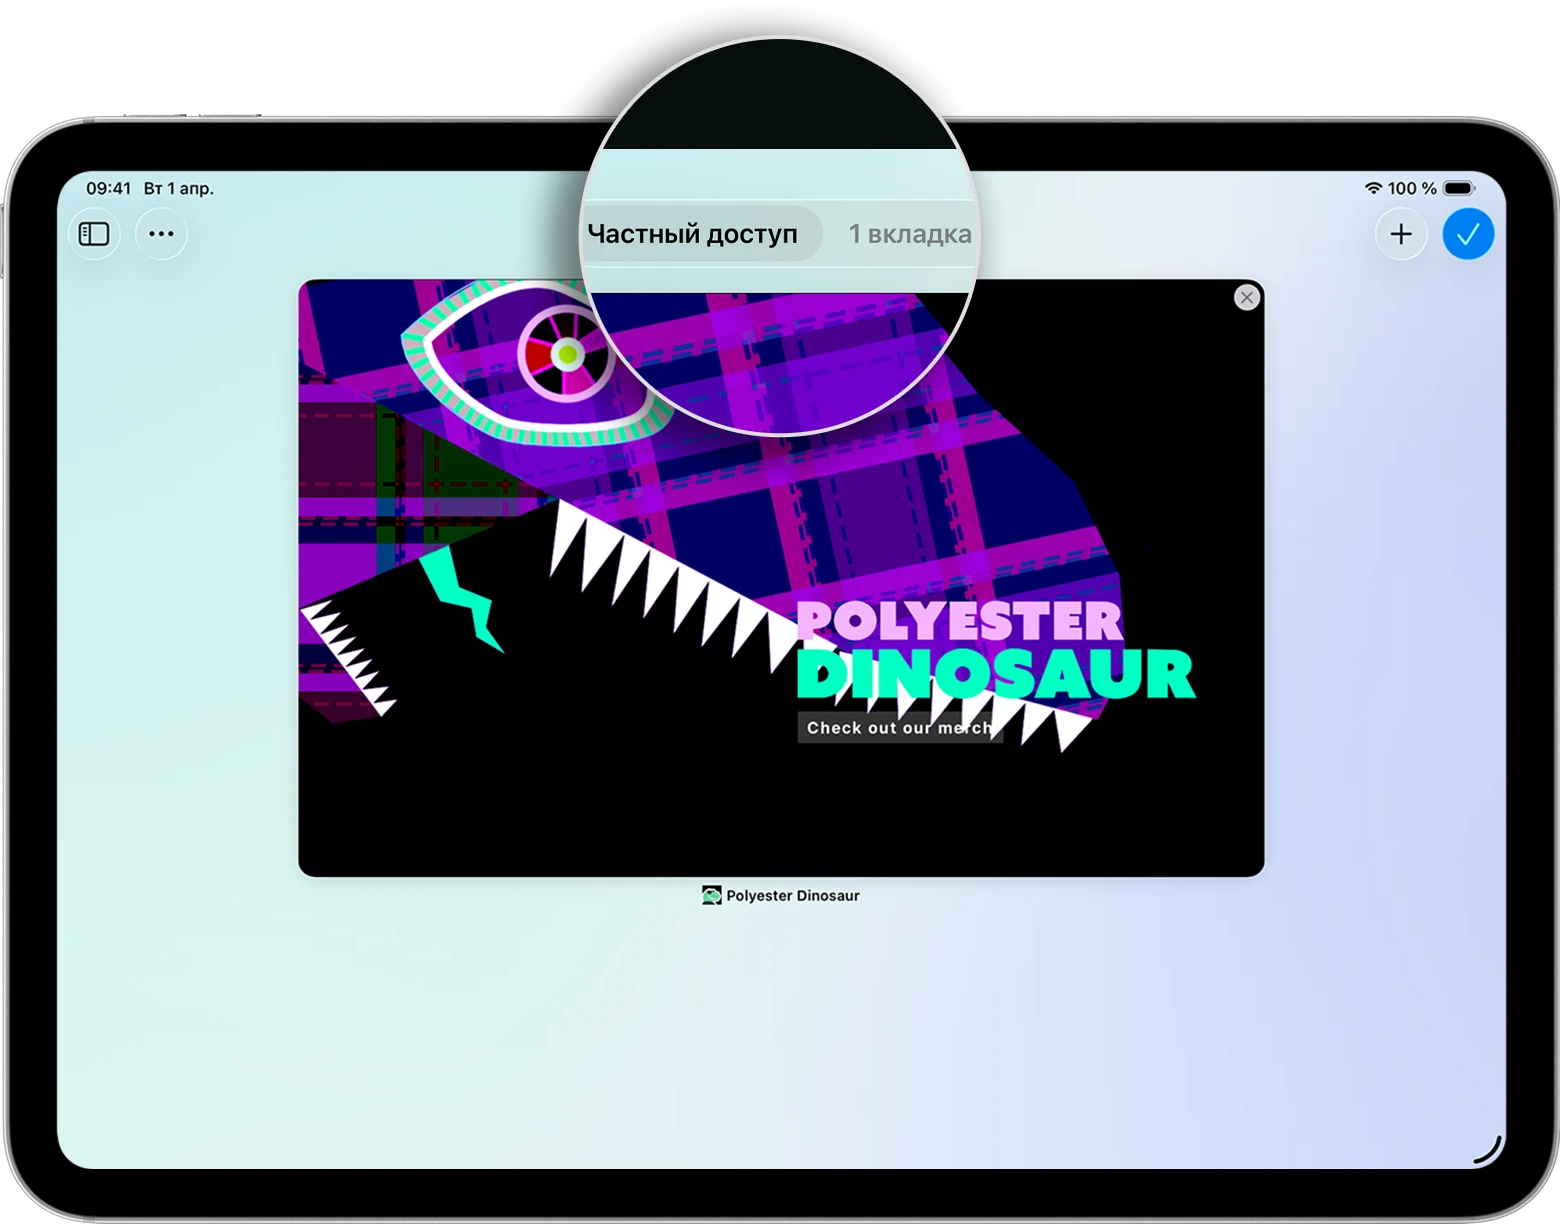
Task: Click the Polyester Dinosaur title under the thumbnail
Action: (792, 896)
